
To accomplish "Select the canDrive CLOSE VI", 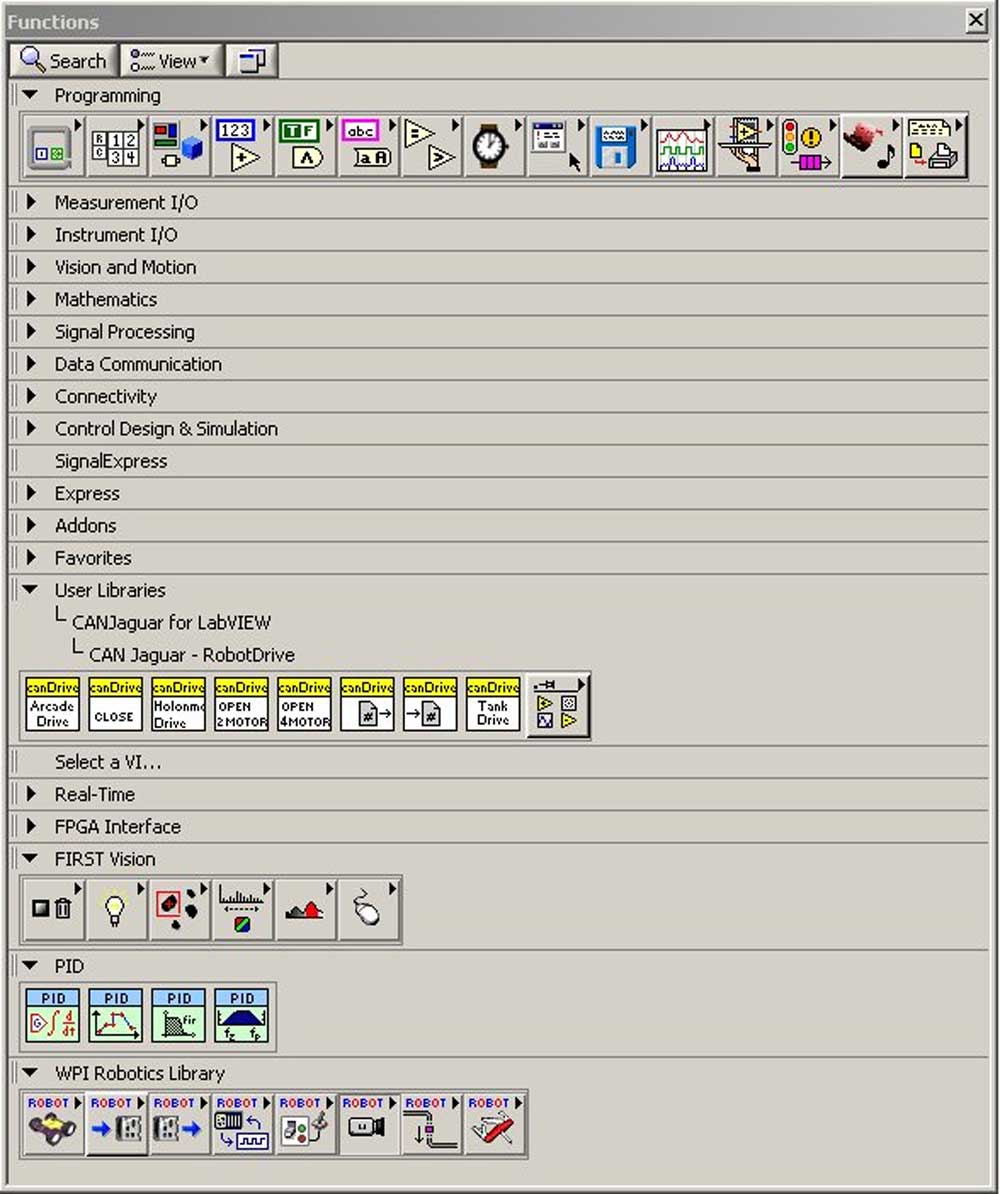I will [115, 704].
